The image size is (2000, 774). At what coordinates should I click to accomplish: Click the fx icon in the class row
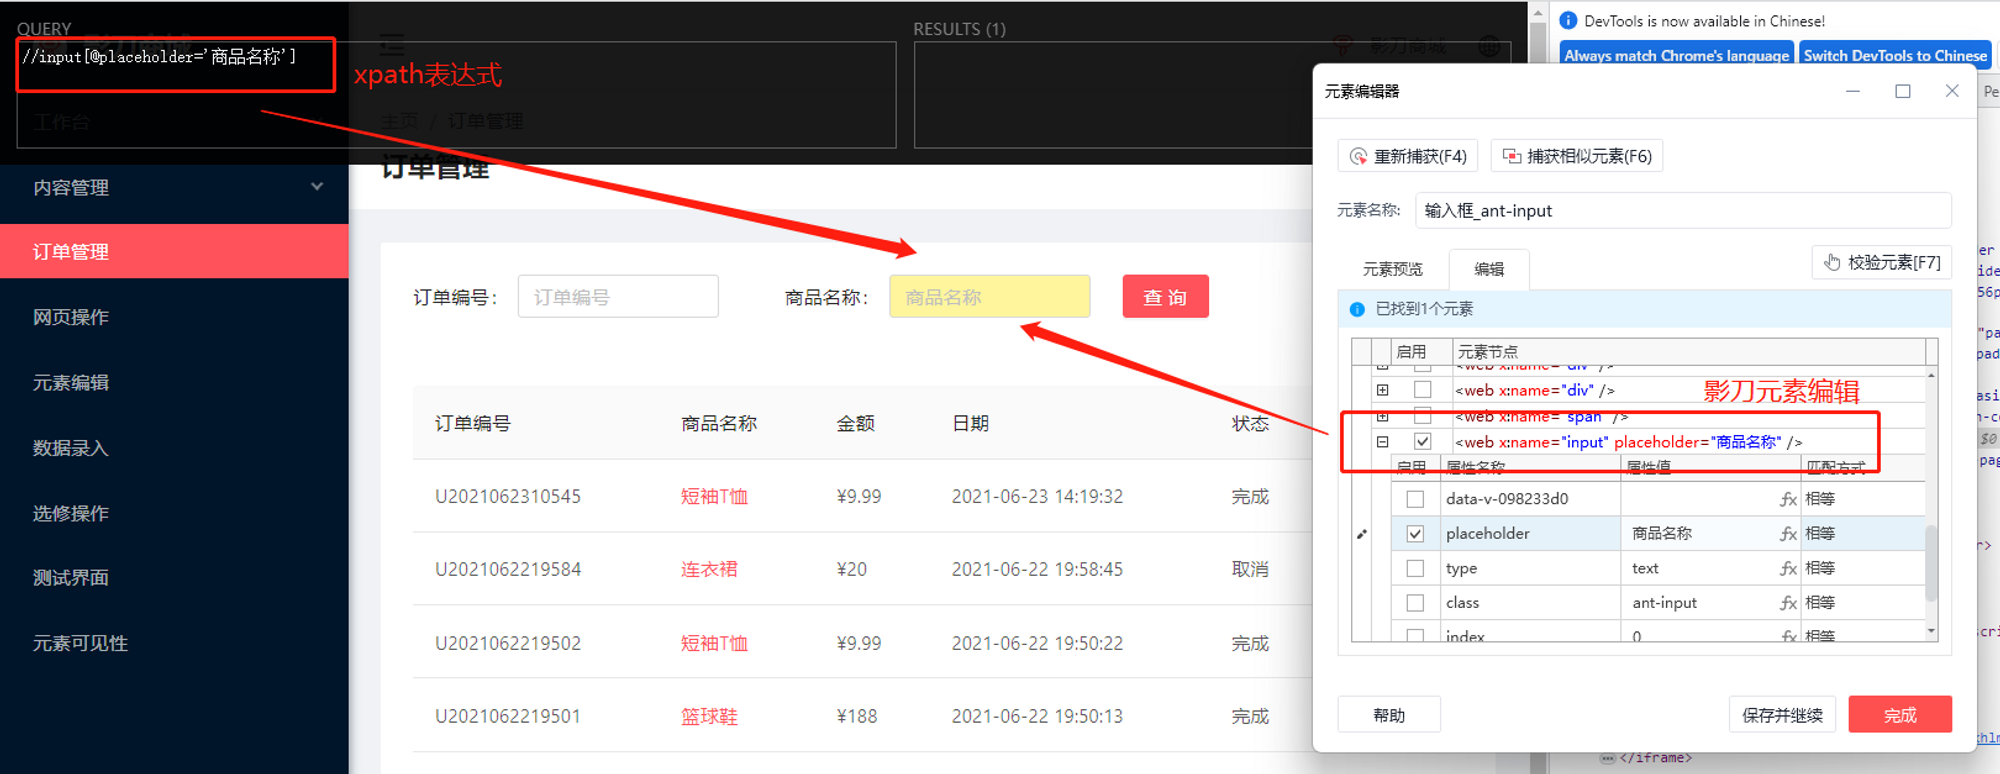(1789, 603)
